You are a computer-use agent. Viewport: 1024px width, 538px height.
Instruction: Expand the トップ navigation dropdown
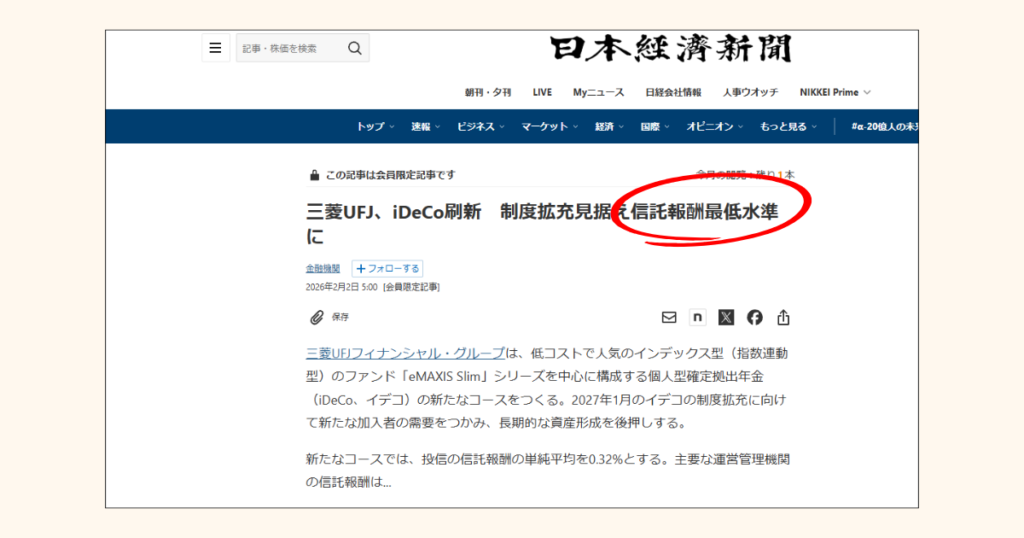pos(374,126)
